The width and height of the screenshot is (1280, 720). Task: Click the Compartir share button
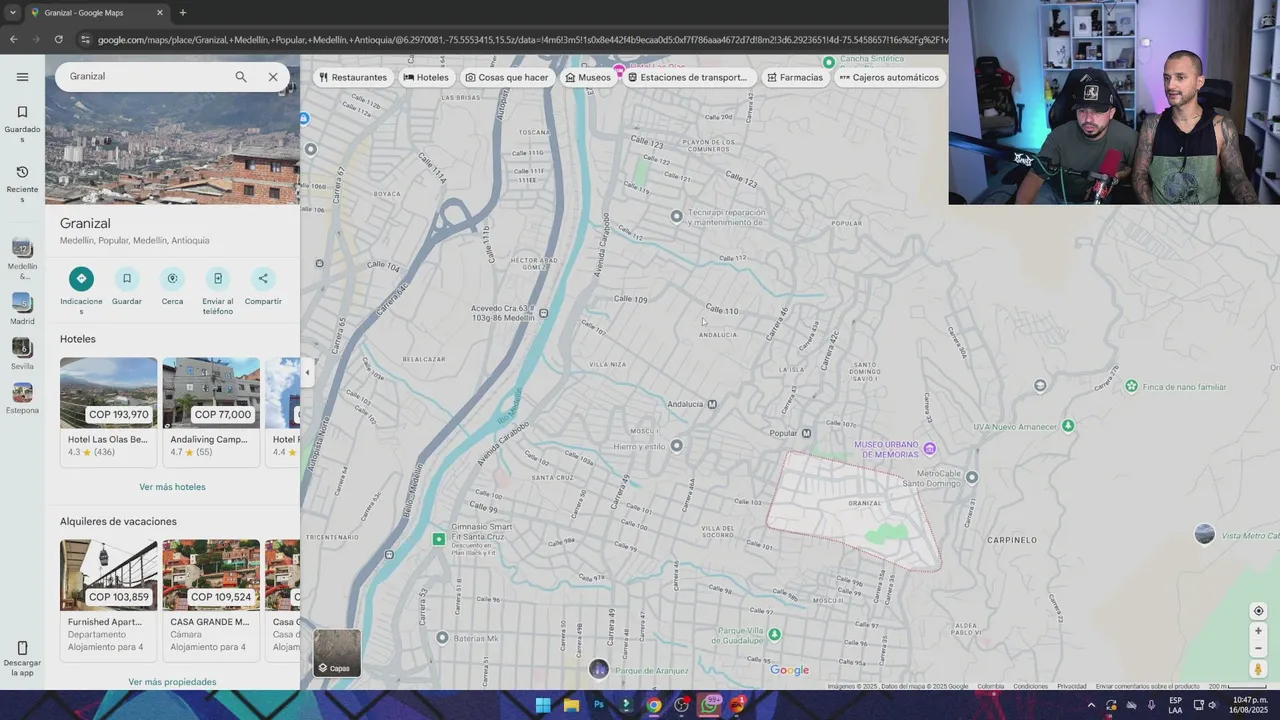263,286
